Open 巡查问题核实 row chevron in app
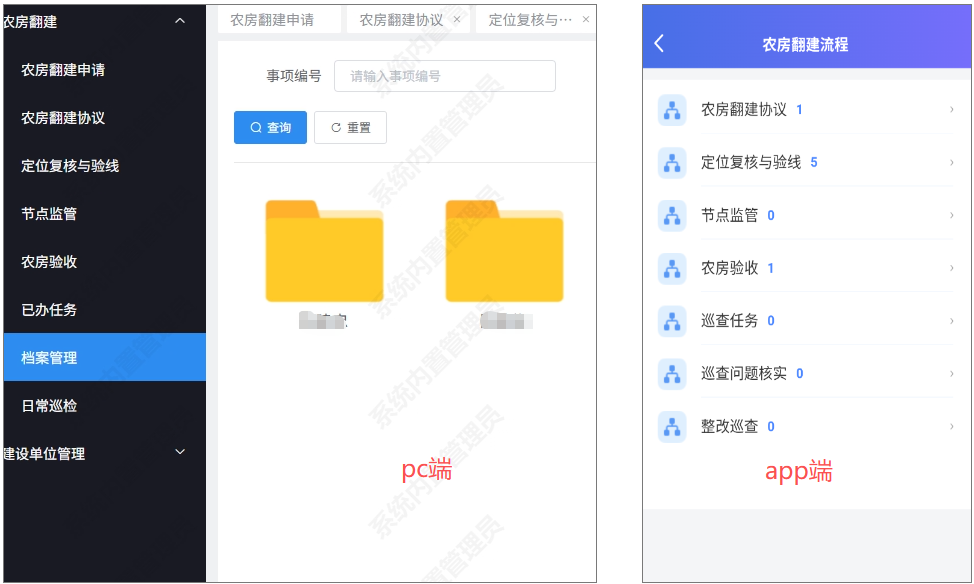Screen dimensions: 974x584 coord(951,374)
